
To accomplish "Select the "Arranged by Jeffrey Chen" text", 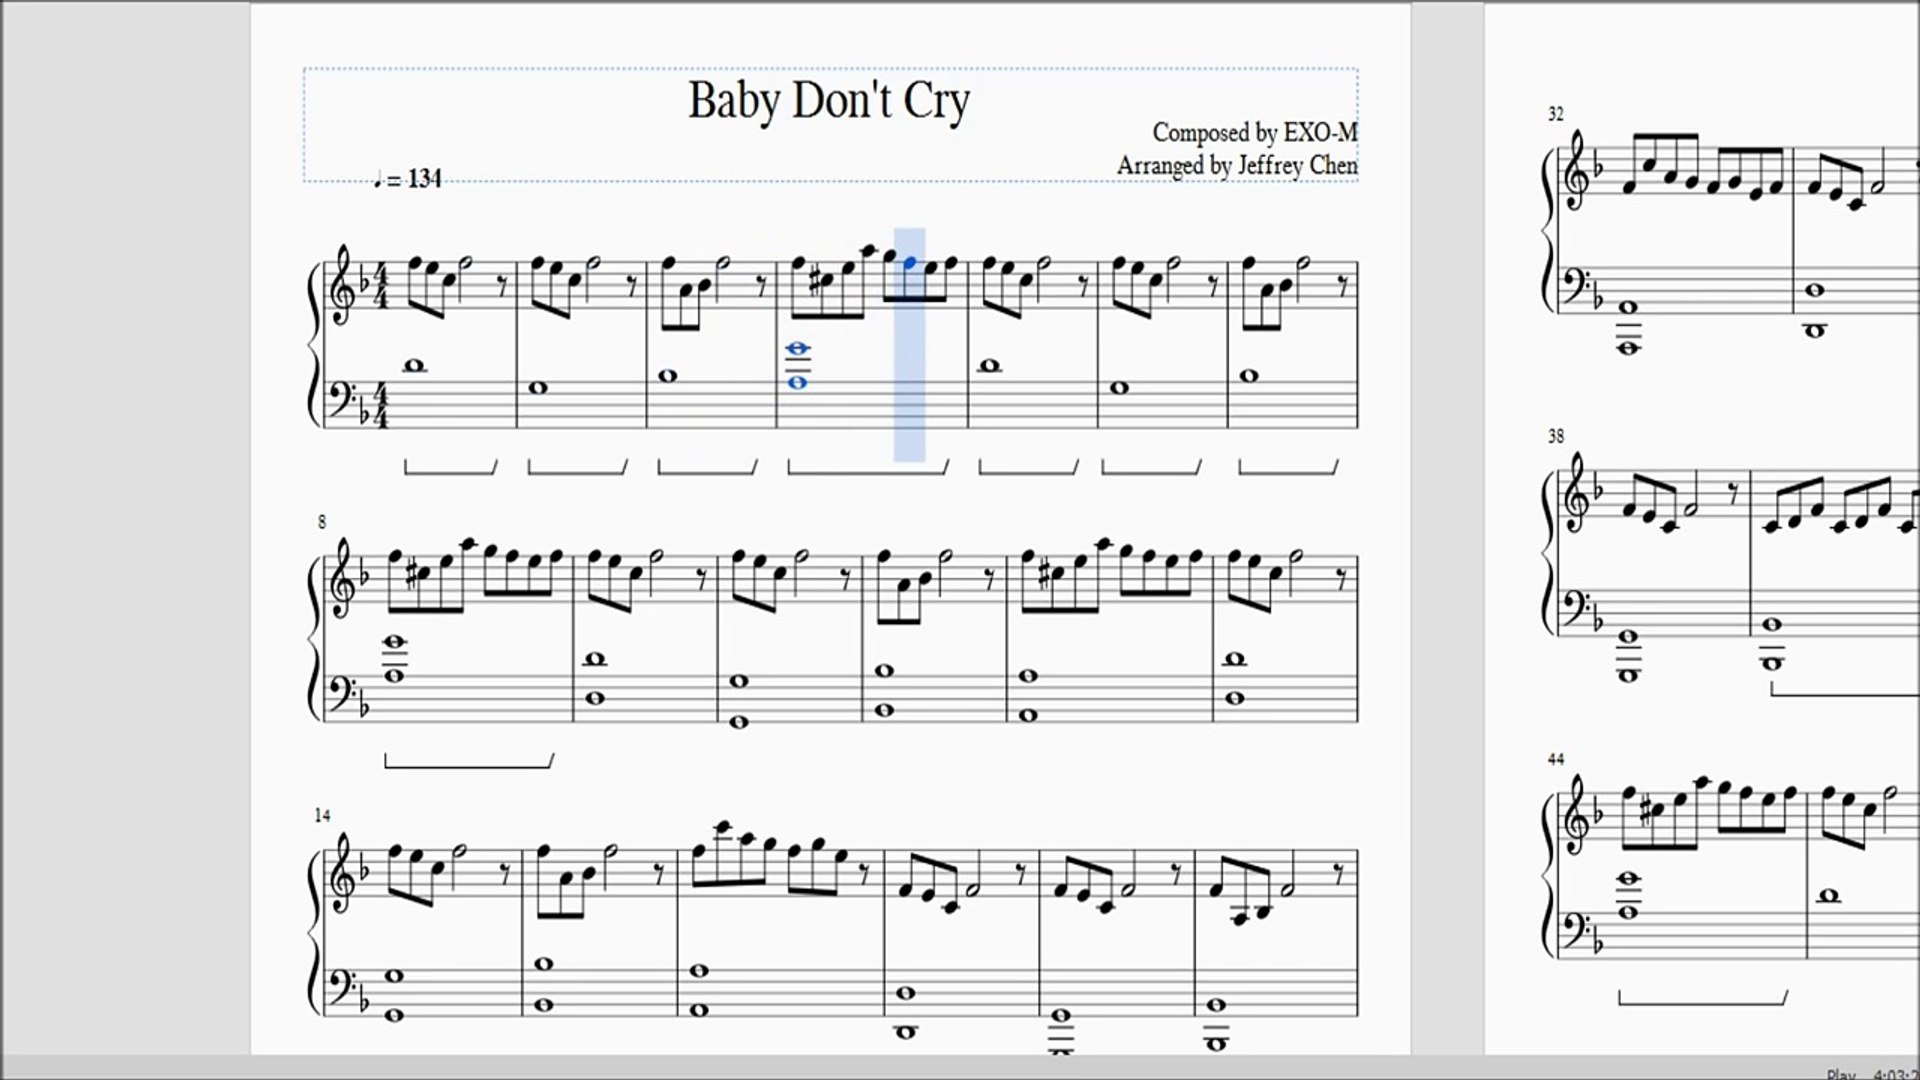I will (x=1236, y=165).
